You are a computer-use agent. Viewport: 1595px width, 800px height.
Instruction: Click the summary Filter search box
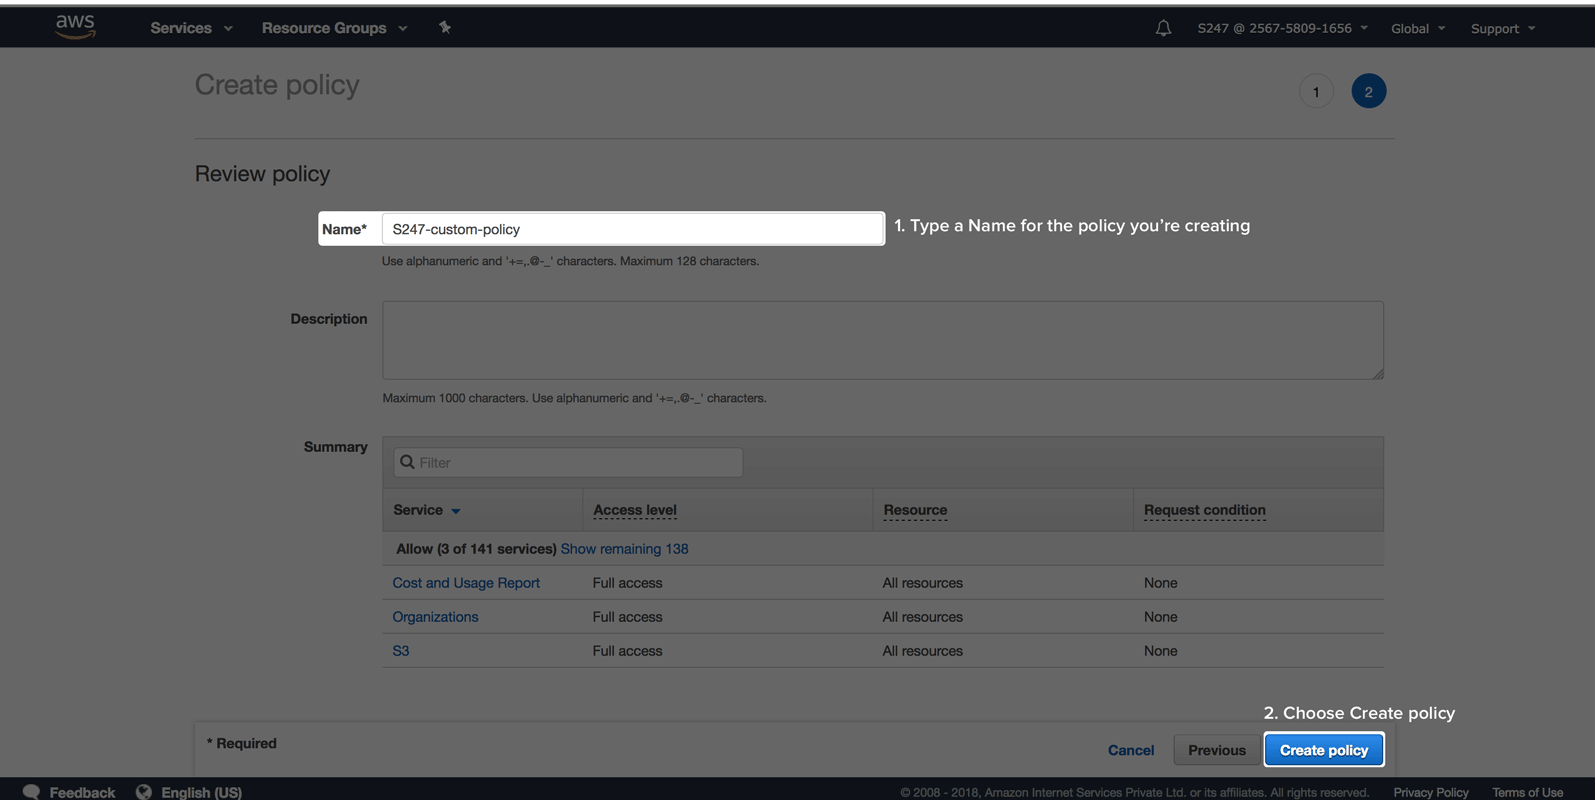pyautogui.click(x=568, y=462)
